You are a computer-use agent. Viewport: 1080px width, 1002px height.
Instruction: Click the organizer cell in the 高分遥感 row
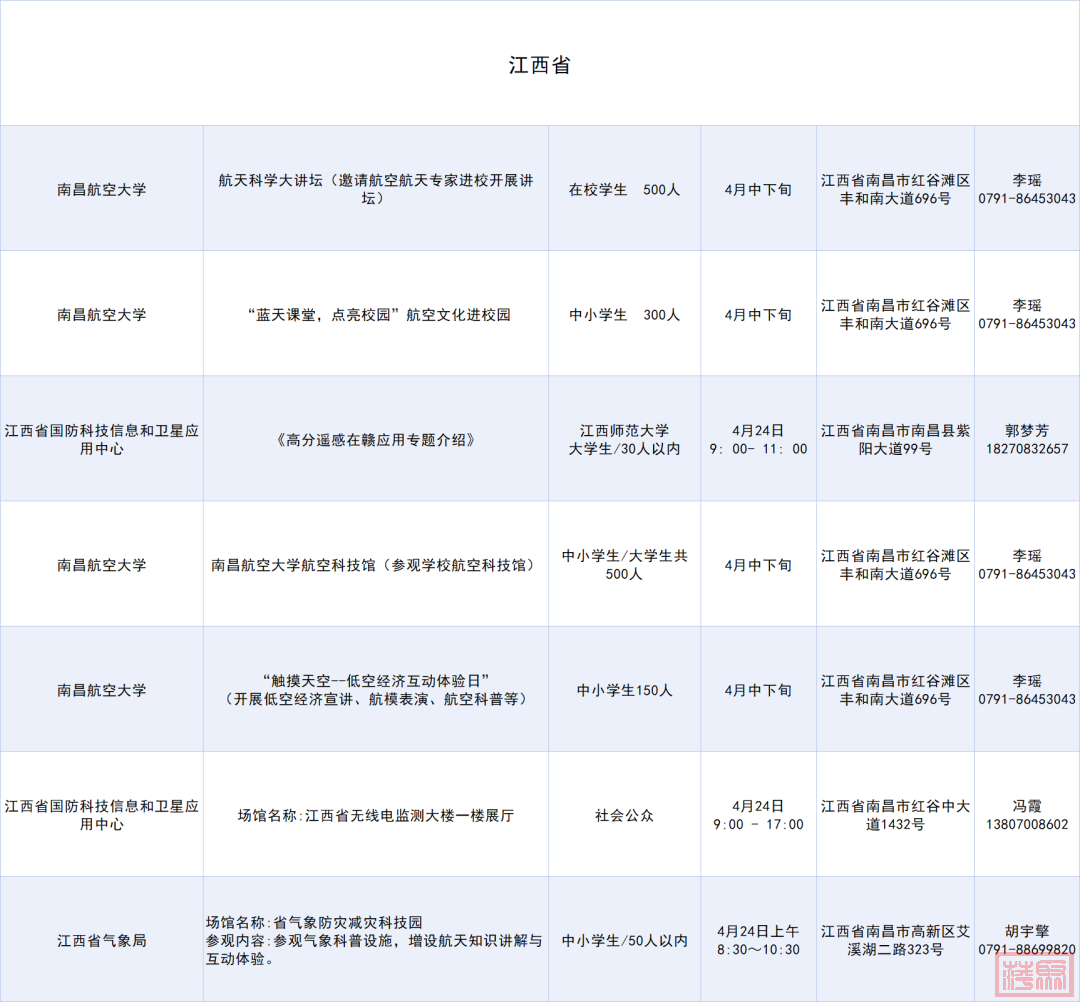click(x=102, y=439)
